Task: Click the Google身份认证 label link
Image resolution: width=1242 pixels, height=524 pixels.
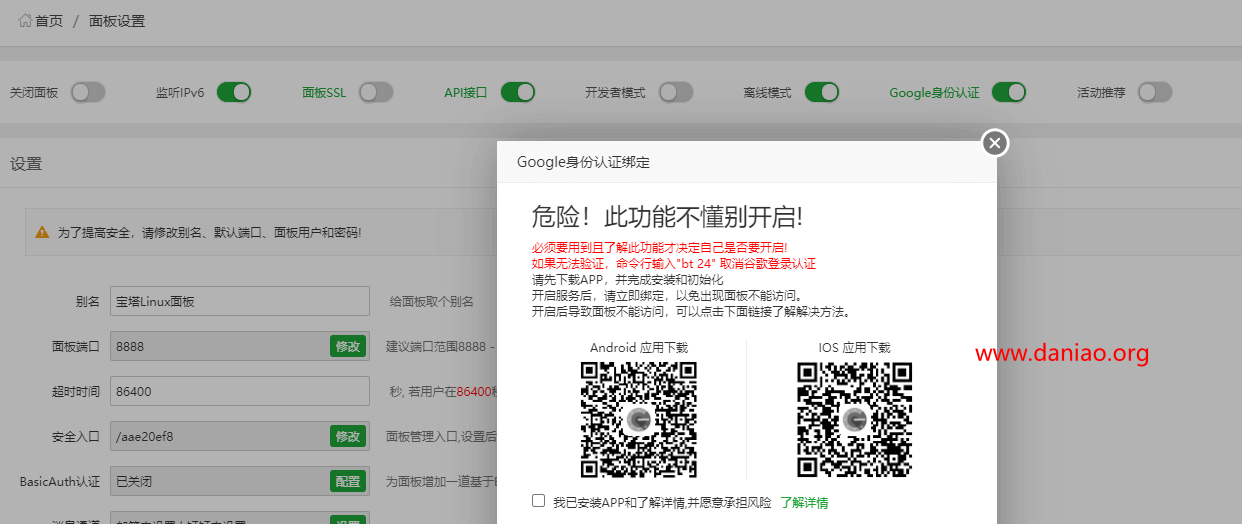Action: tap(934, 93)
